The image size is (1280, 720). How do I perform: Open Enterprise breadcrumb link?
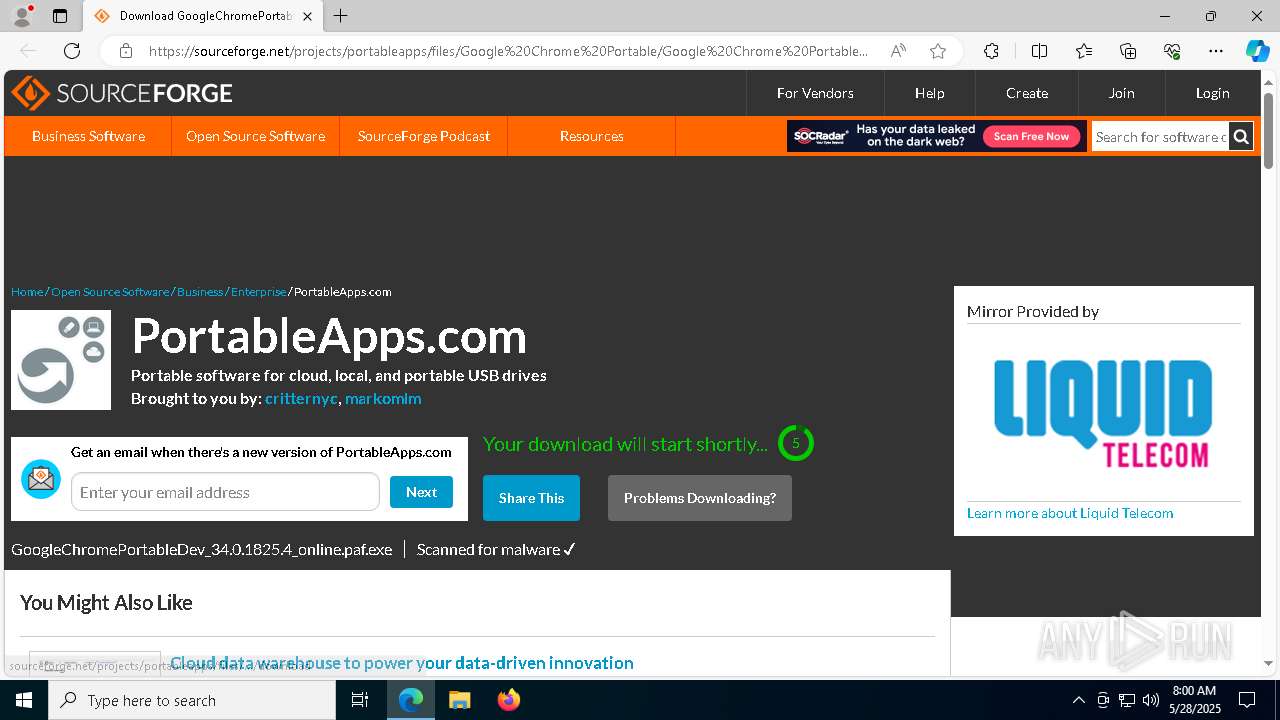point(258,292)
